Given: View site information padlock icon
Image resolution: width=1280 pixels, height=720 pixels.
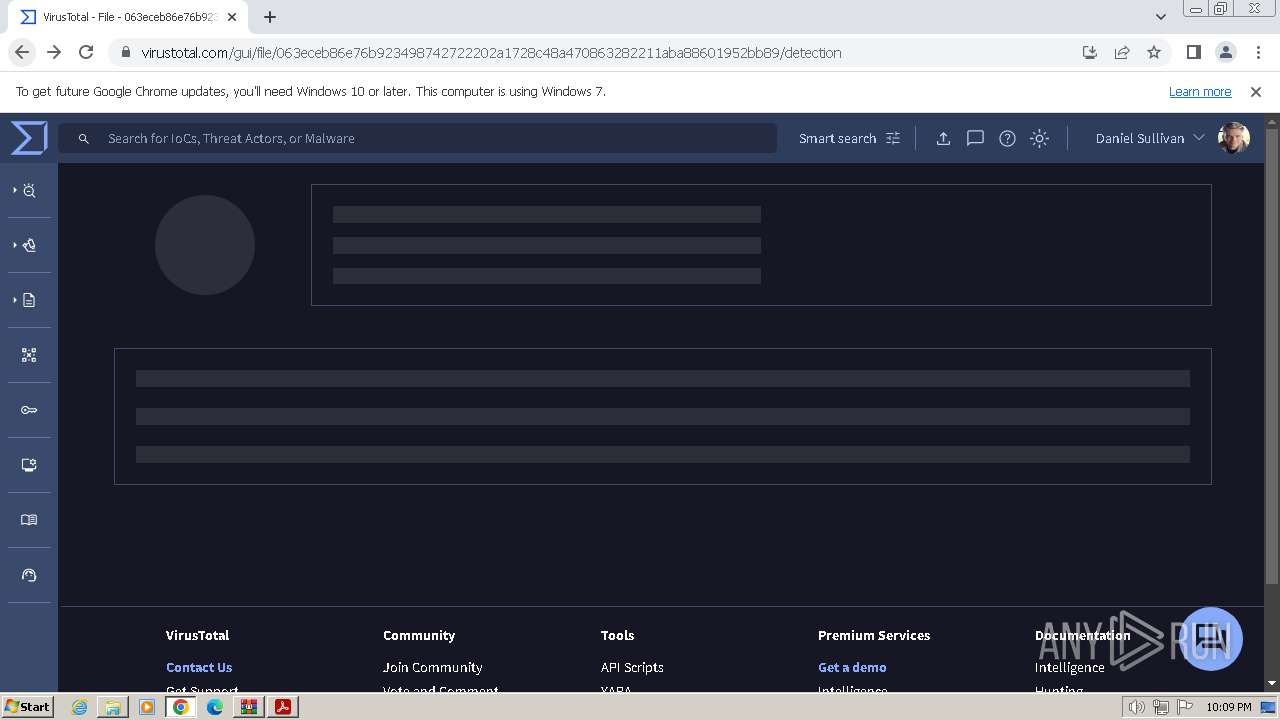Looking at the screenshot, I should (x=124, y=52).
